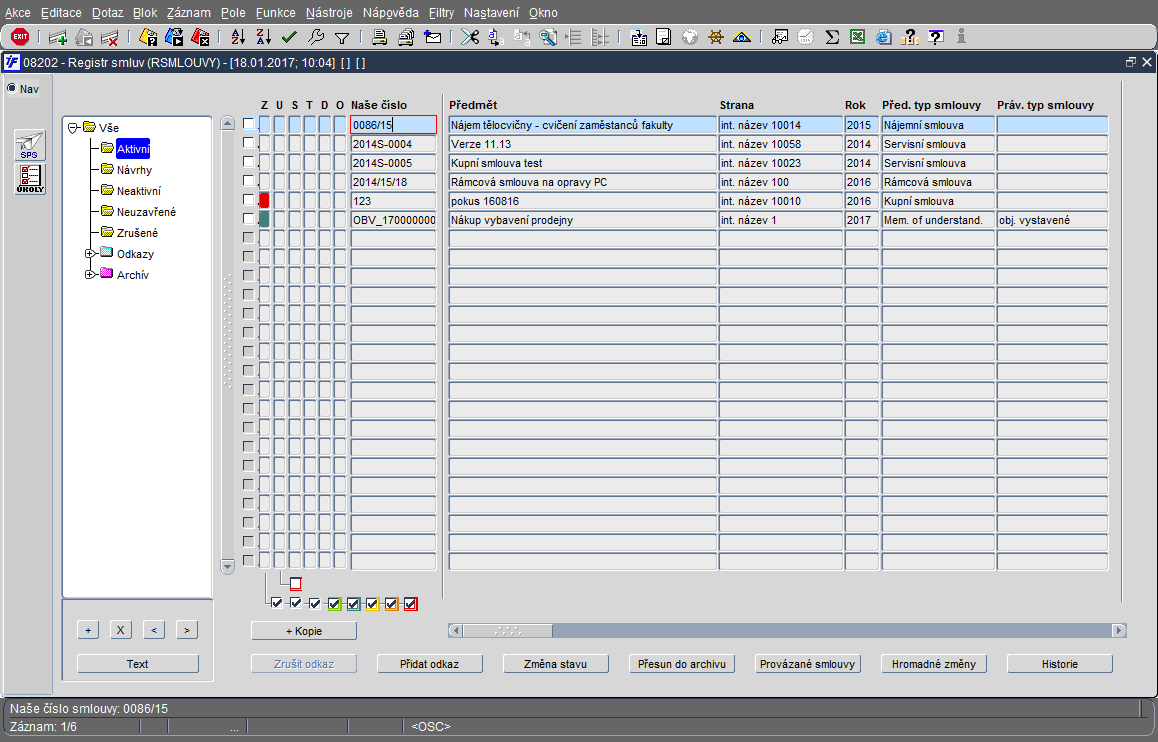Viewport: 1158px width, 742px height.
Task: Click the Historie button
Action: pos(1060,664)
